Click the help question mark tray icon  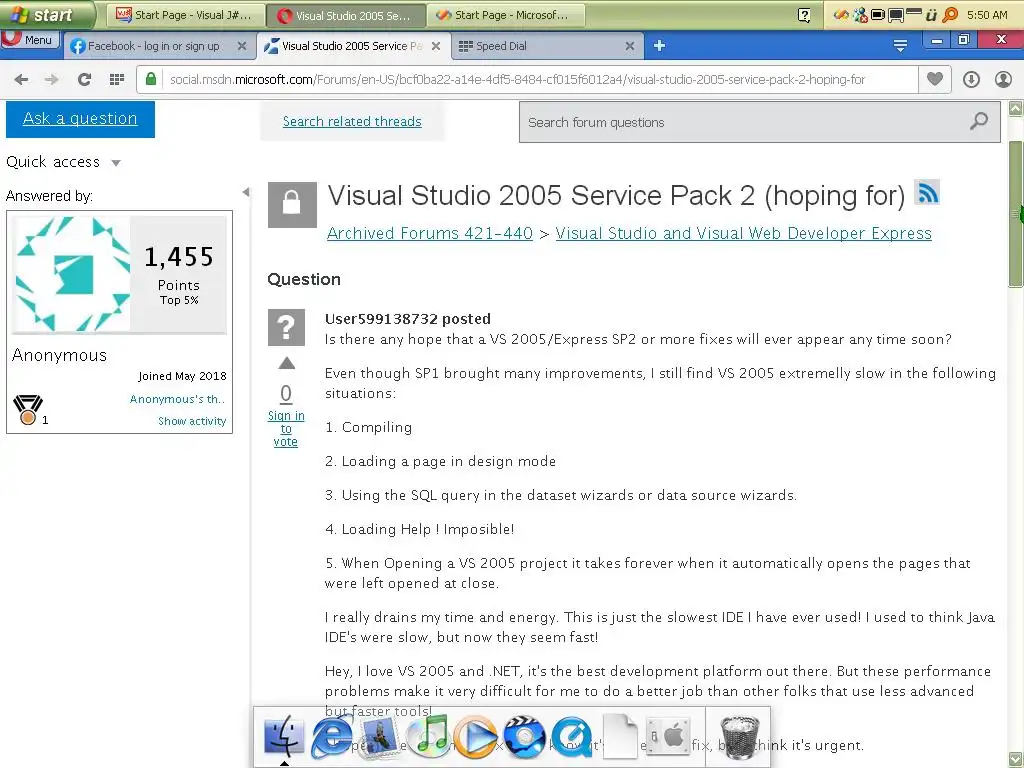point(805,15)
